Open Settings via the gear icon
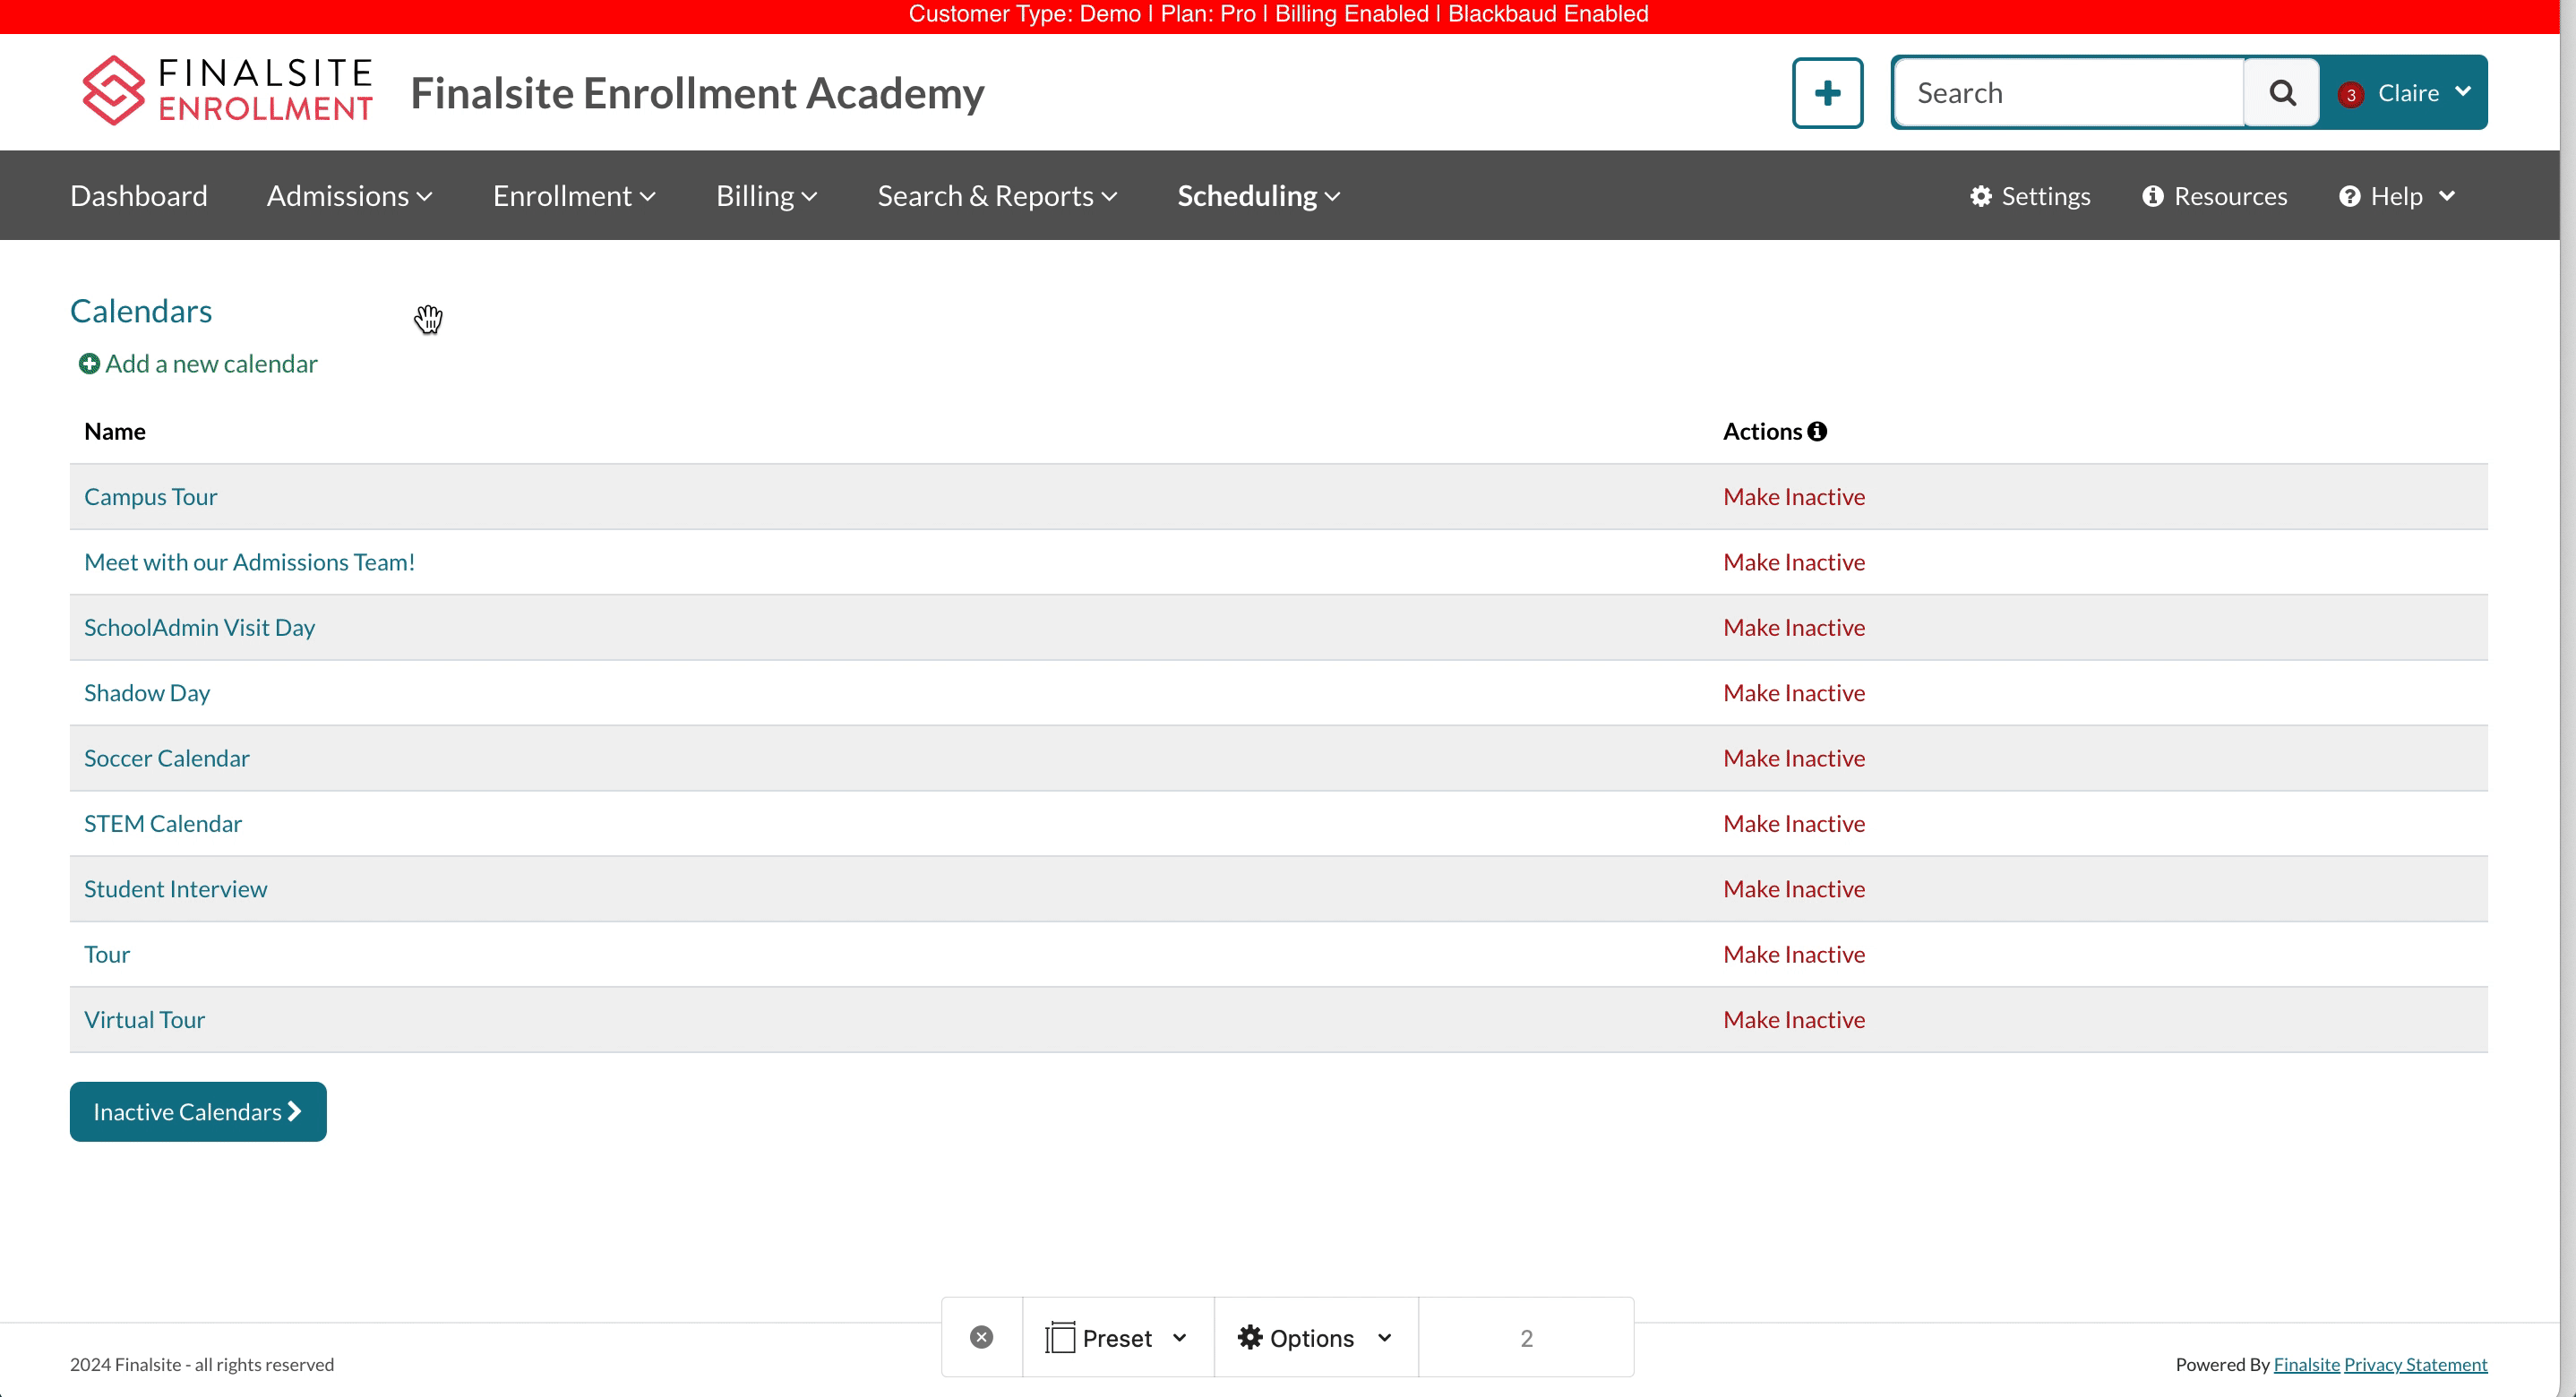Image resolution: width=2576 pixels, height=1397 pixels. [1980, 196]
